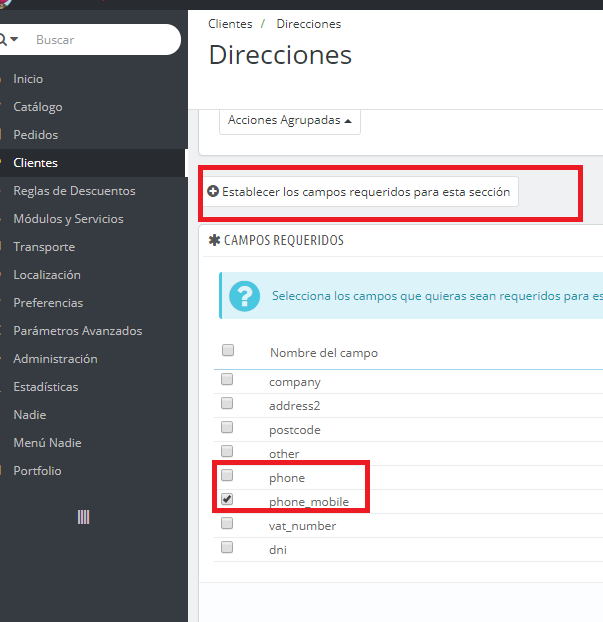Screen dimensions: 603x622
Task: Select the Nadie sidebar entry
Action: click(x=30, y=415)
